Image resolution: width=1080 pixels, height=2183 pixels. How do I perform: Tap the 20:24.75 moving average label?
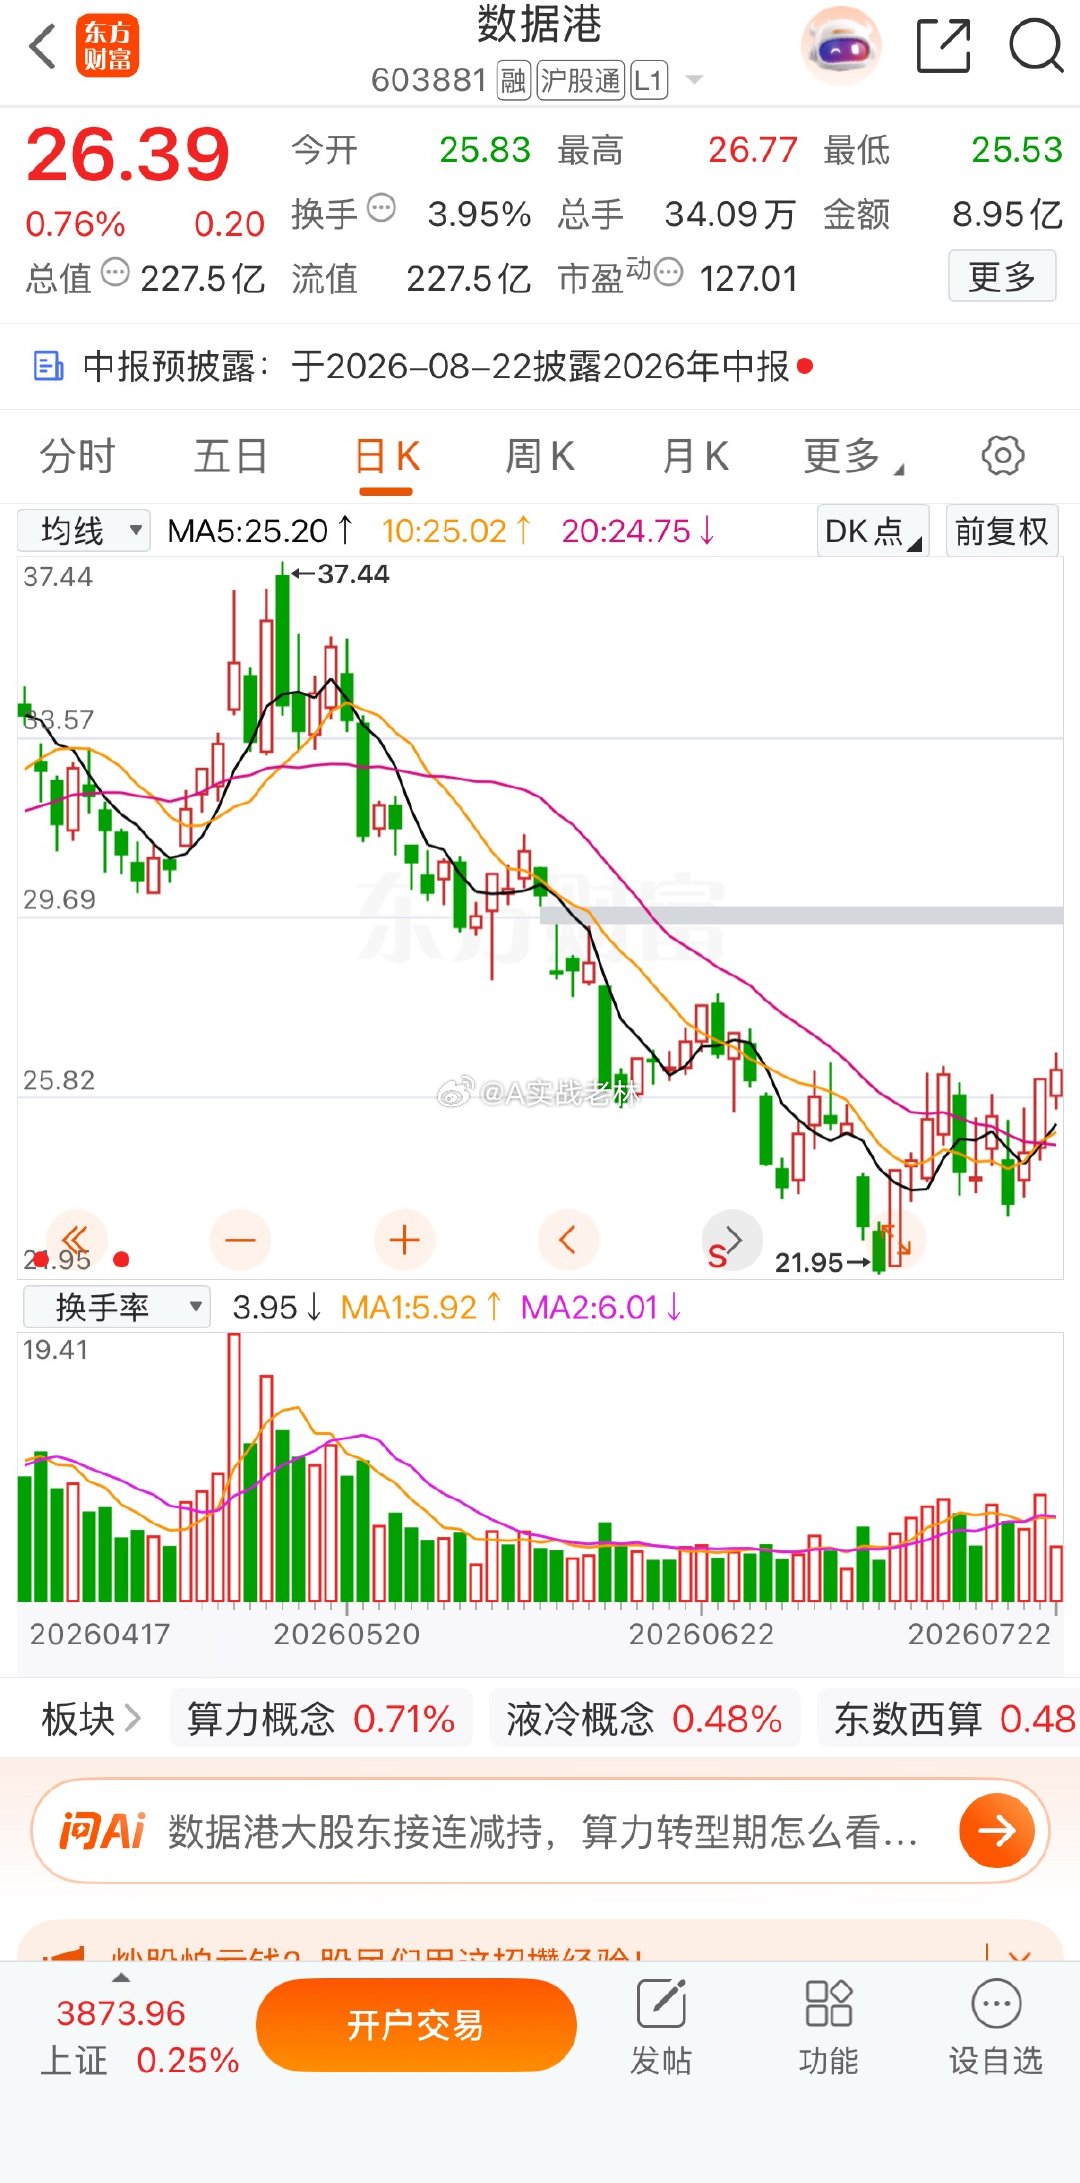pyautogui.click(x=638, y=531)
